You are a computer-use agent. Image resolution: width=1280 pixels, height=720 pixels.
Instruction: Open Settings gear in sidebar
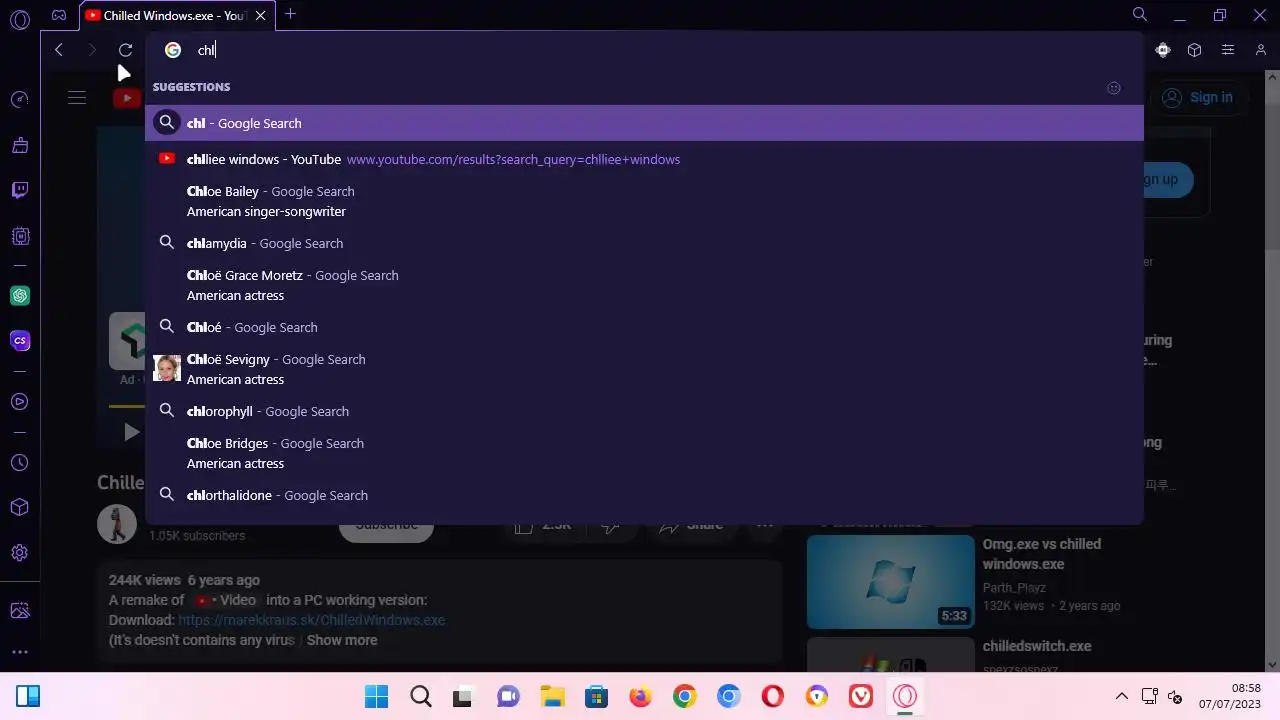[x=19, y=553]
